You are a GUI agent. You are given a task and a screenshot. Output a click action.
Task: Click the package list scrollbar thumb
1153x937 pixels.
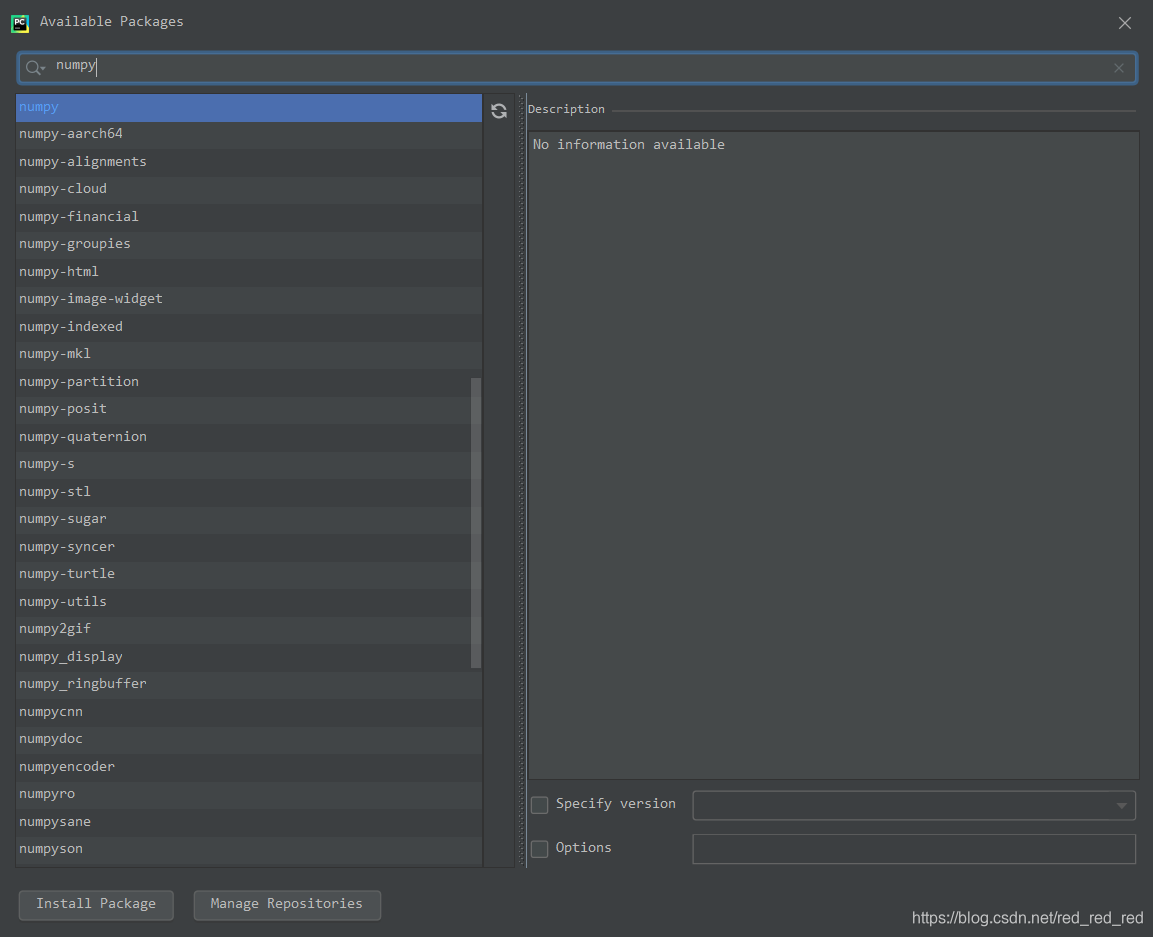point(476,523)
